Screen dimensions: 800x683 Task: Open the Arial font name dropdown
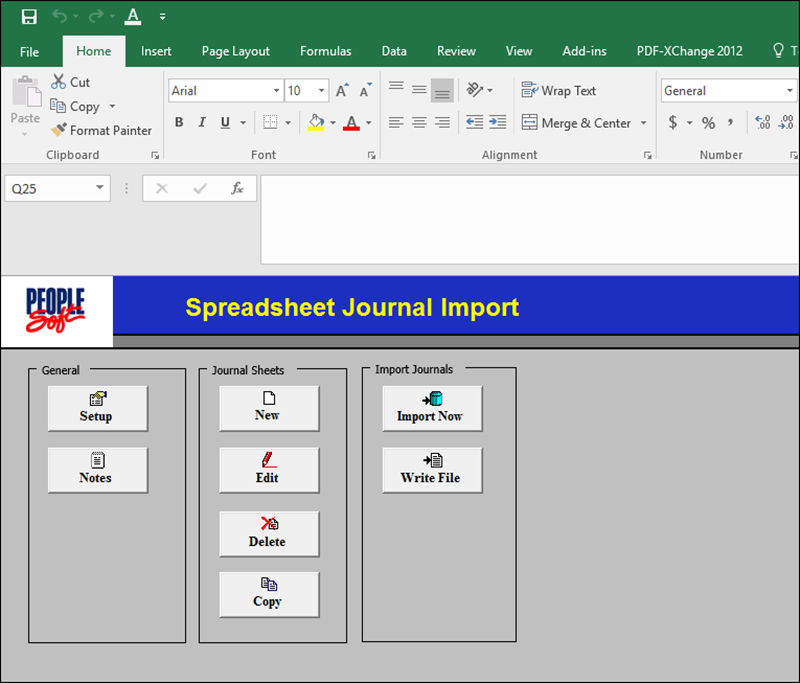[x=276, y=91]
